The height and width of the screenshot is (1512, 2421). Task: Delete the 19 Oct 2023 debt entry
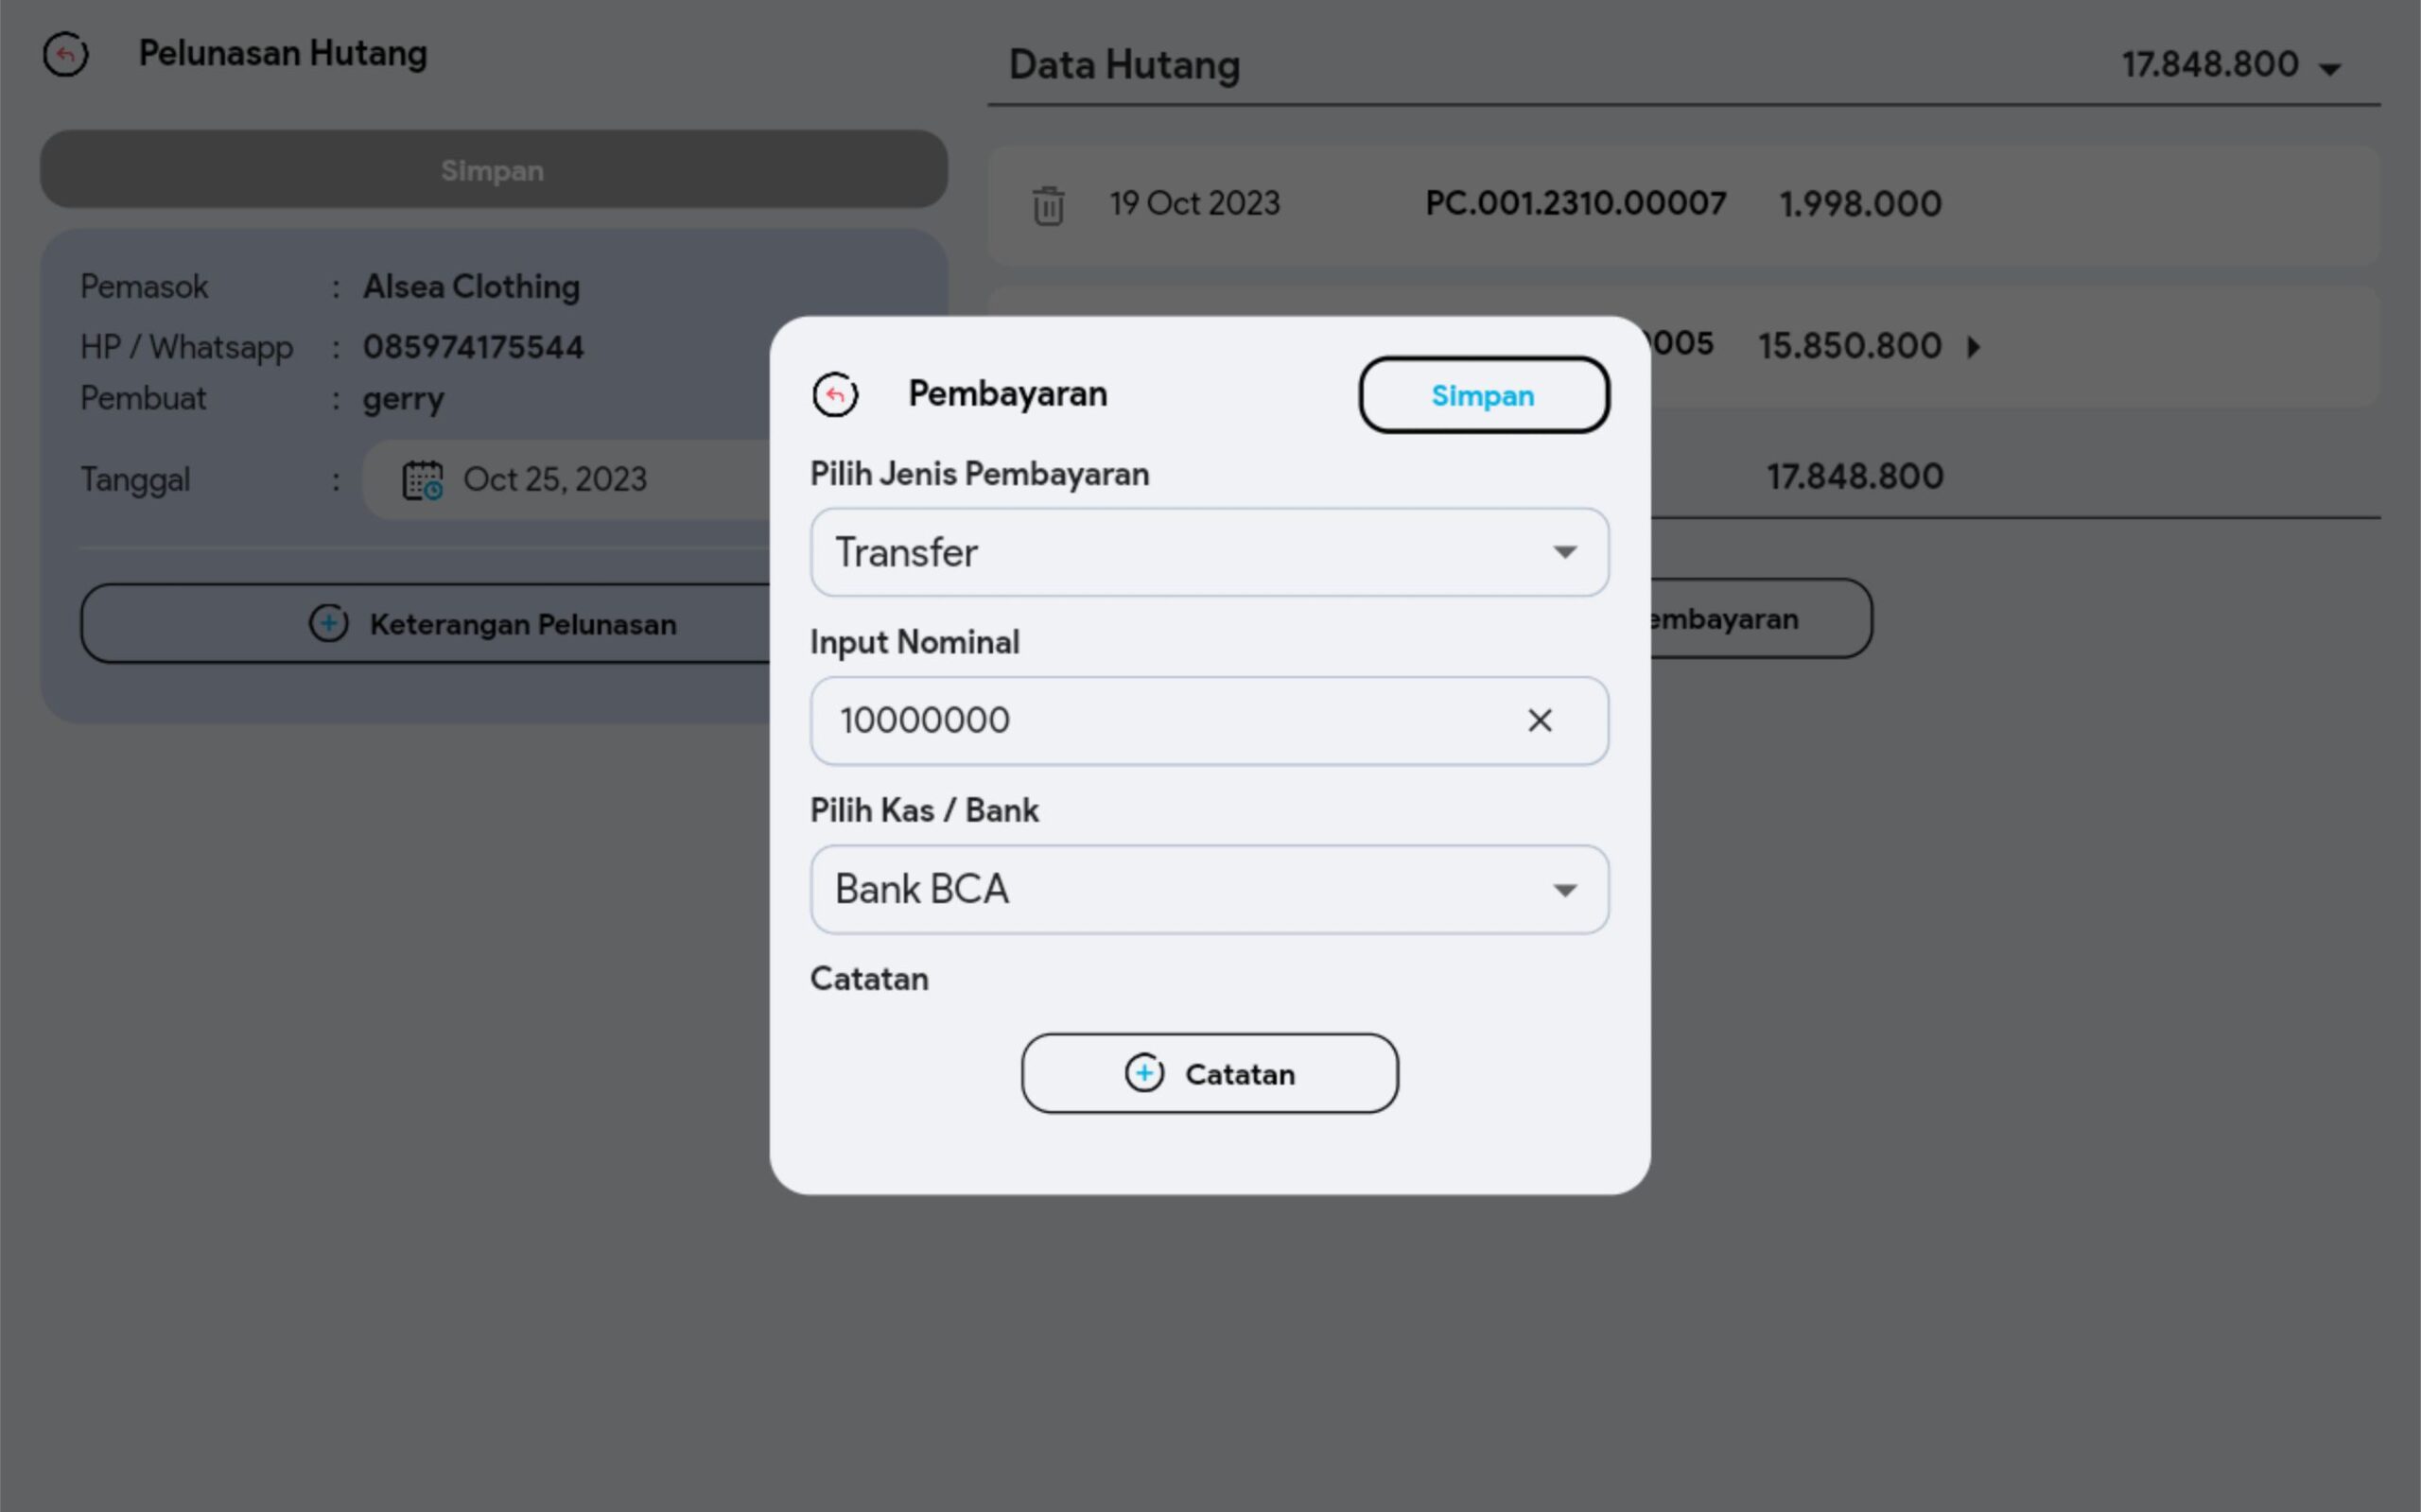coord(1048,205)
